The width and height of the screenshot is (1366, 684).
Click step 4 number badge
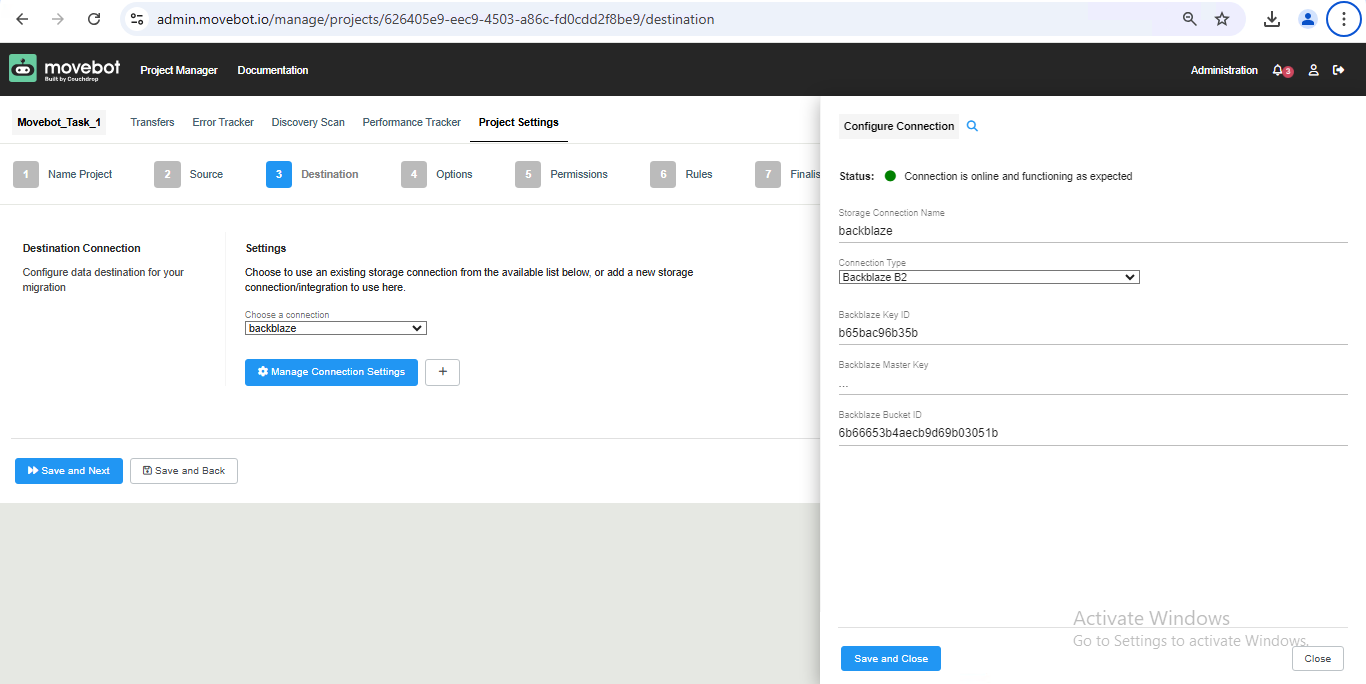tap(414, 174)
